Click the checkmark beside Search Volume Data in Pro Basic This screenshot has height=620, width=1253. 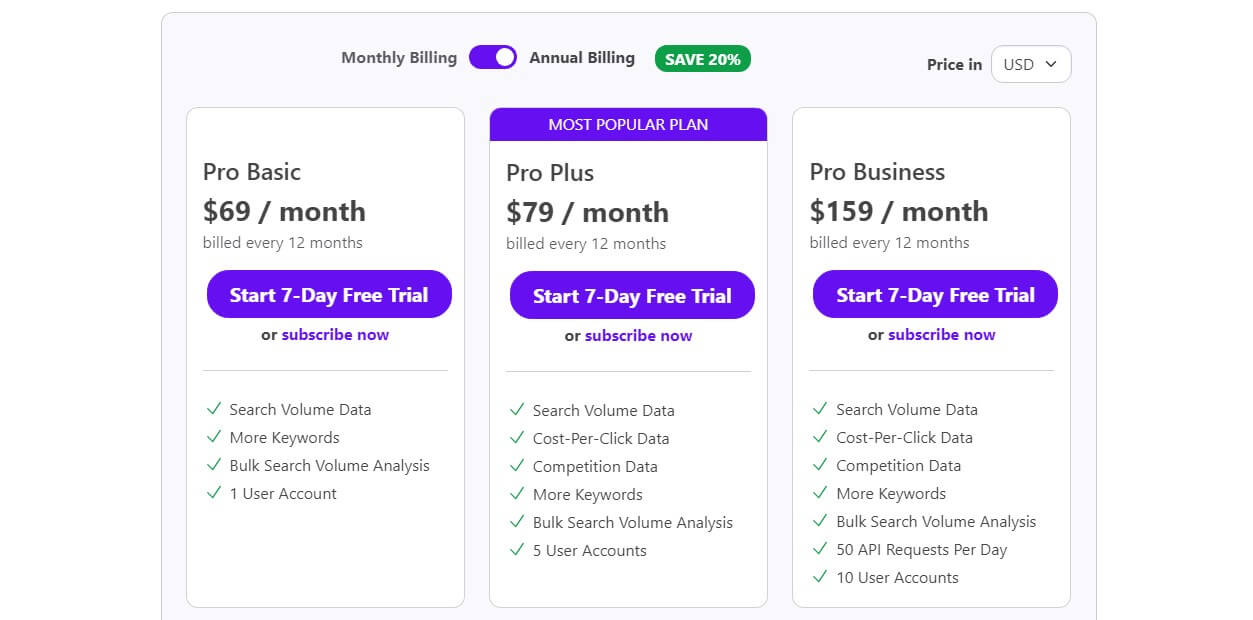214,409
